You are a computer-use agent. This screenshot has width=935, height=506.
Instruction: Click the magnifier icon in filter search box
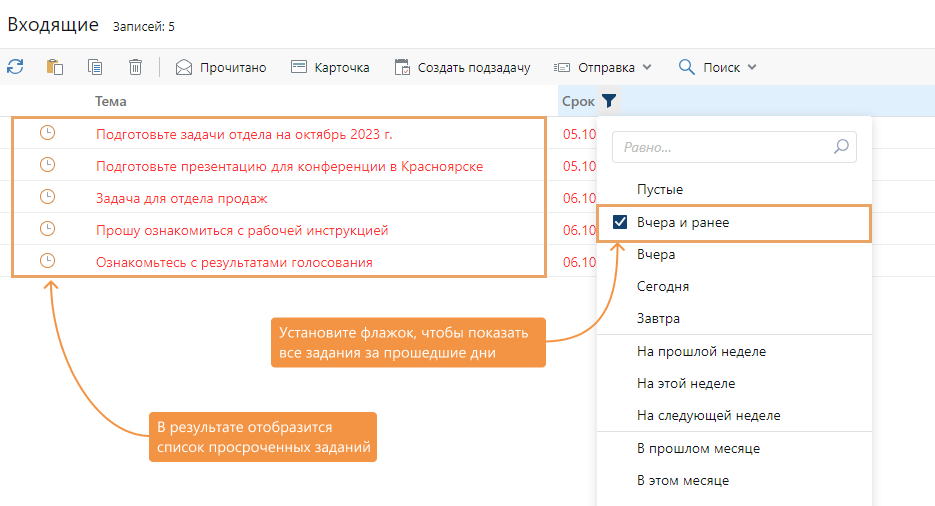[x=842, y=147]
